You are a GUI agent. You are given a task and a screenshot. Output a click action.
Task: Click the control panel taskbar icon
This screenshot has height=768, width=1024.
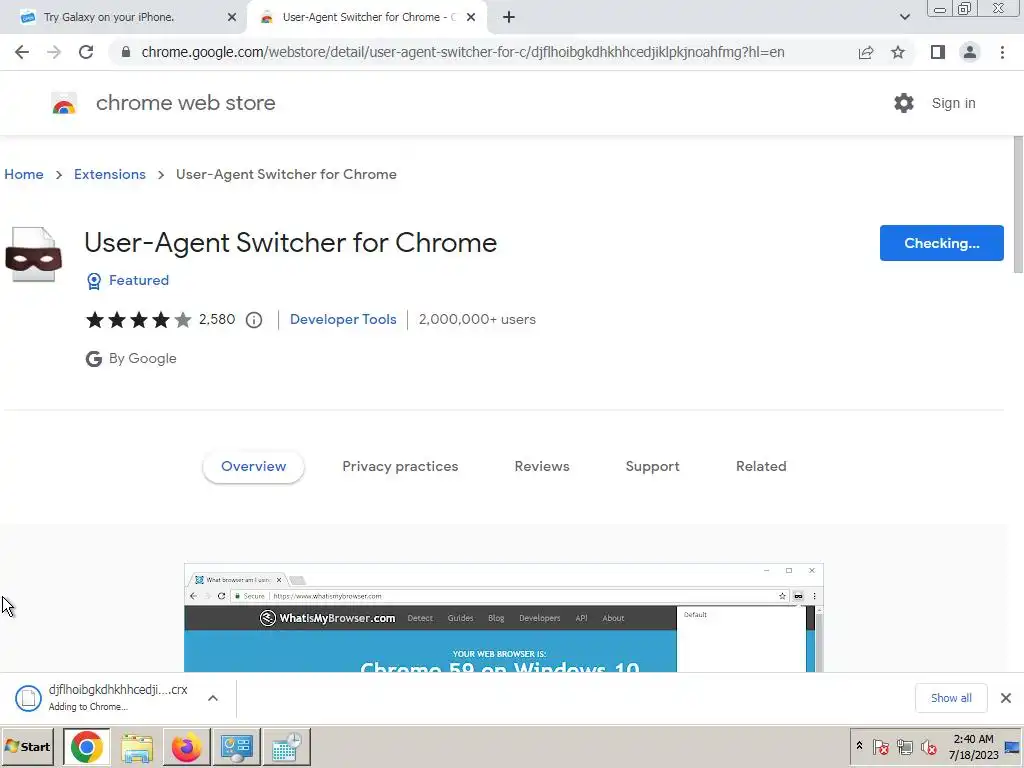tap(236, 746)
